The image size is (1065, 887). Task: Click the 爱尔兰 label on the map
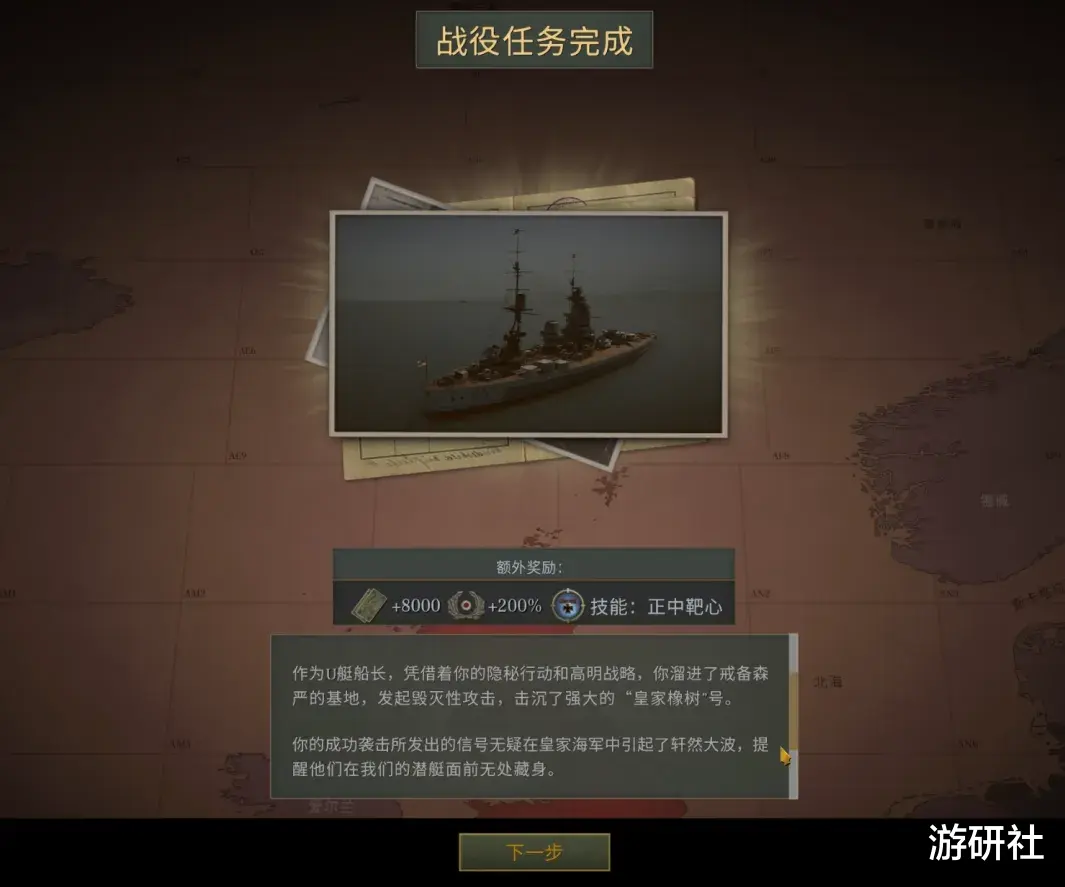tap(330, 808)
